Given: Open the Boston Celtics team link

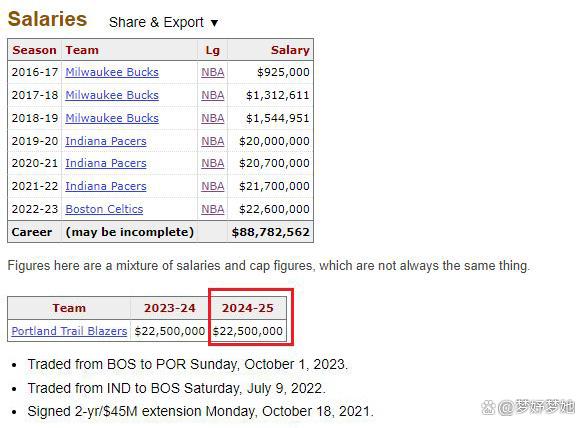Looking at the screenshot, I should pyautogui.click(x=104, y=209).
